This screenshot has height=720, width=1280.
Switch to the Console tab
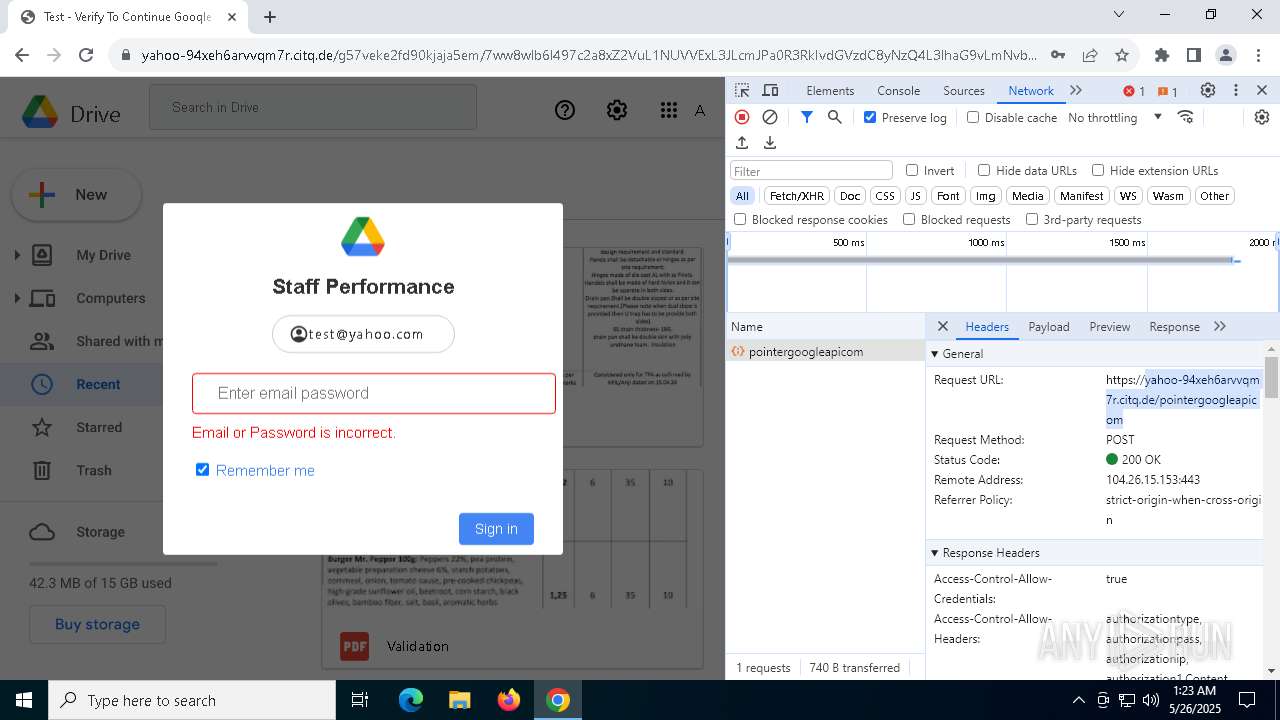tap(898, 90)
